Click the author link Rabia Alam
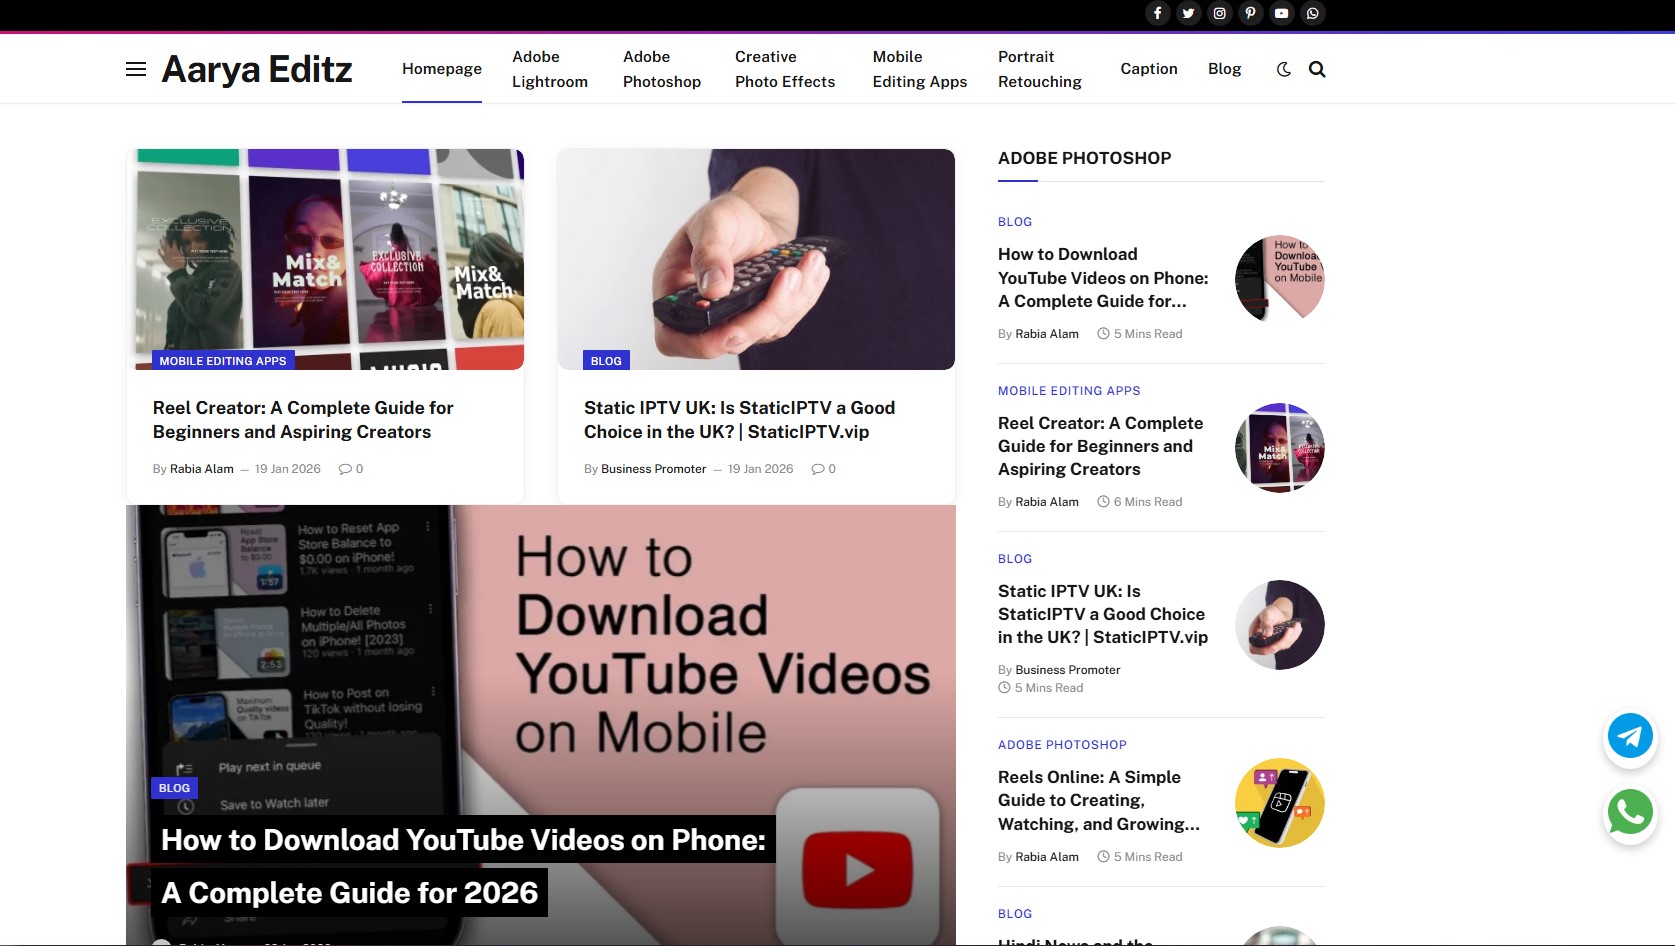This screenshot has height=946, width=1675. pos(200,468)
